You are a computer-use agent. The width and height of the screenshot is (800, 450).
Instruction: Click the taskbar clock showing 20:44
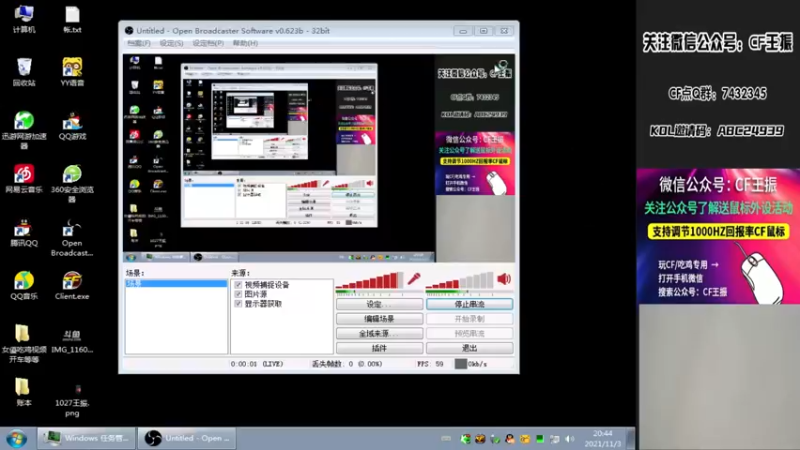click(x=603, y=439)
